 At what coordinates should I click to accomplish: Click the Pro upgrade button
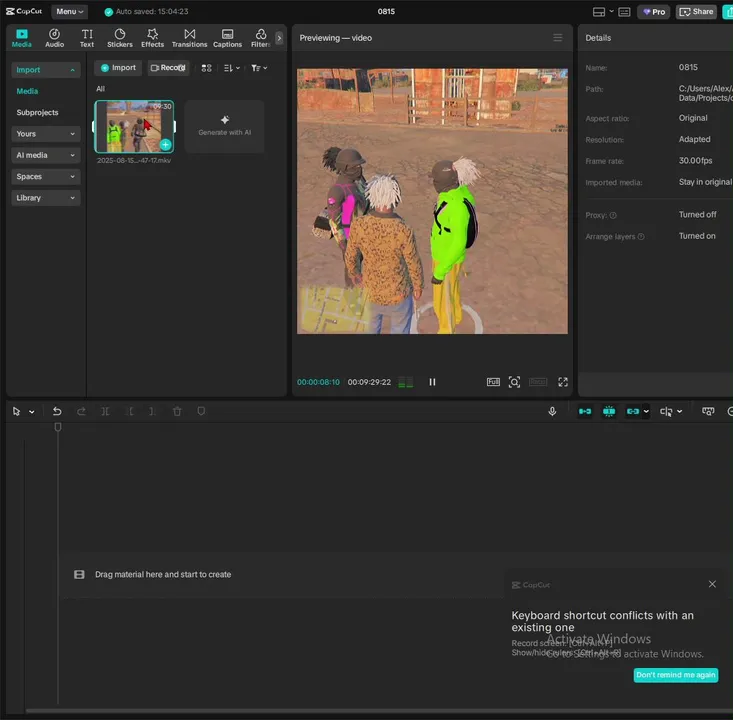pyautogui.click(x=654, y=12)
